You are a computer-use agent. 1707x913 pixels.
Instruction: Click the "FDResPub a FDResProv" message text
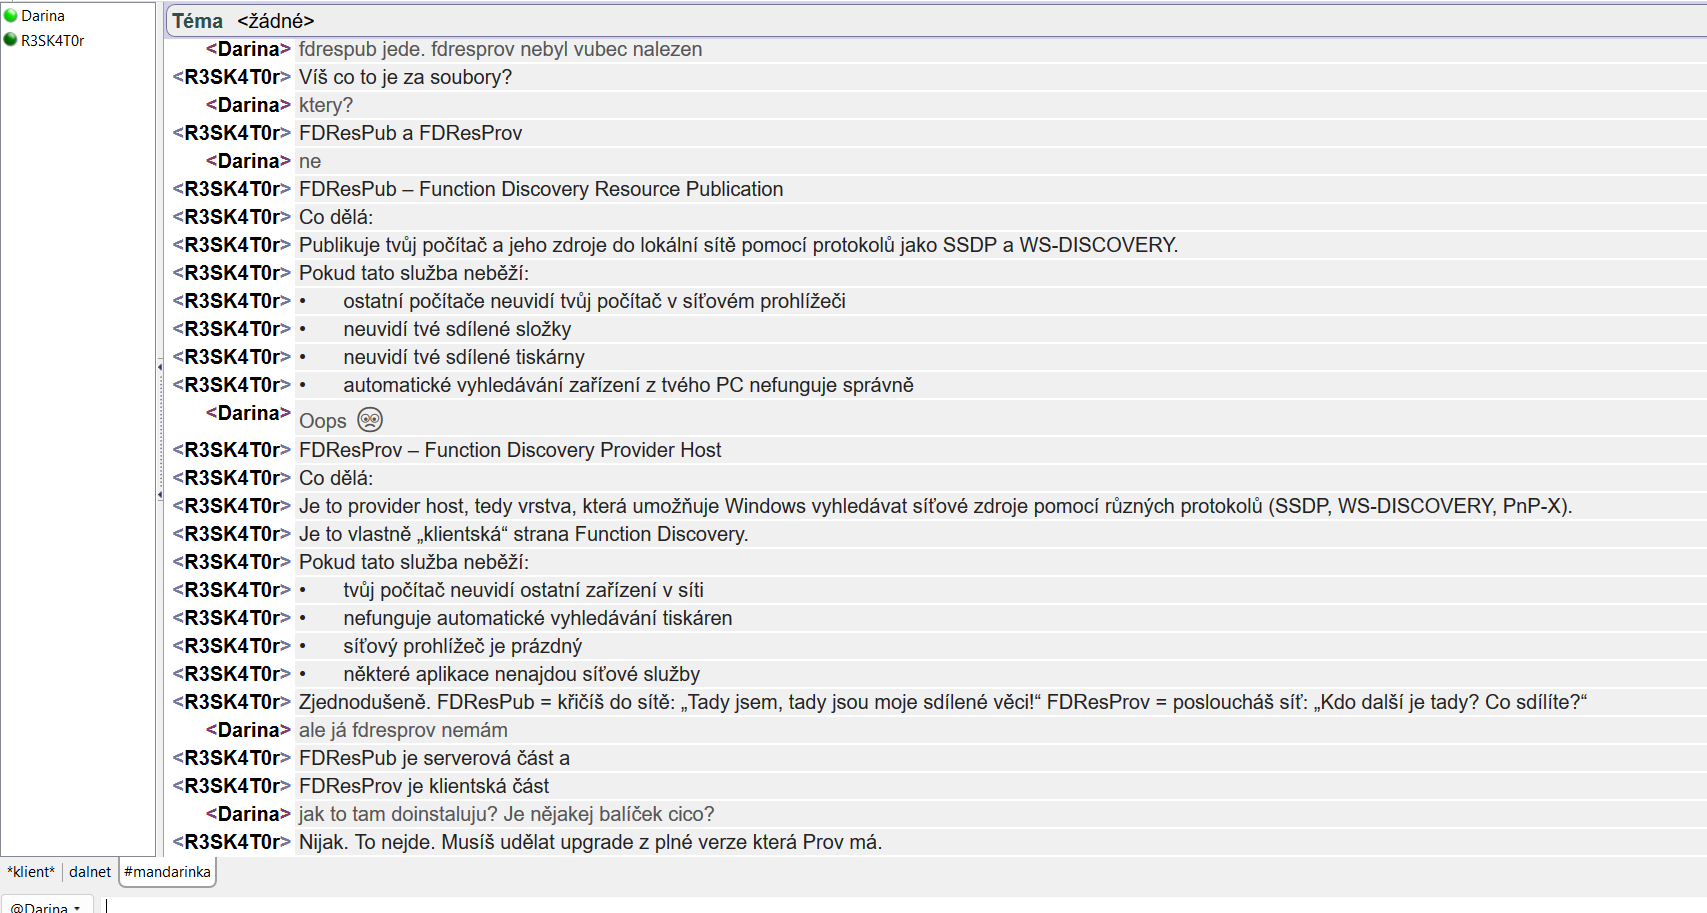pos(410,133)
